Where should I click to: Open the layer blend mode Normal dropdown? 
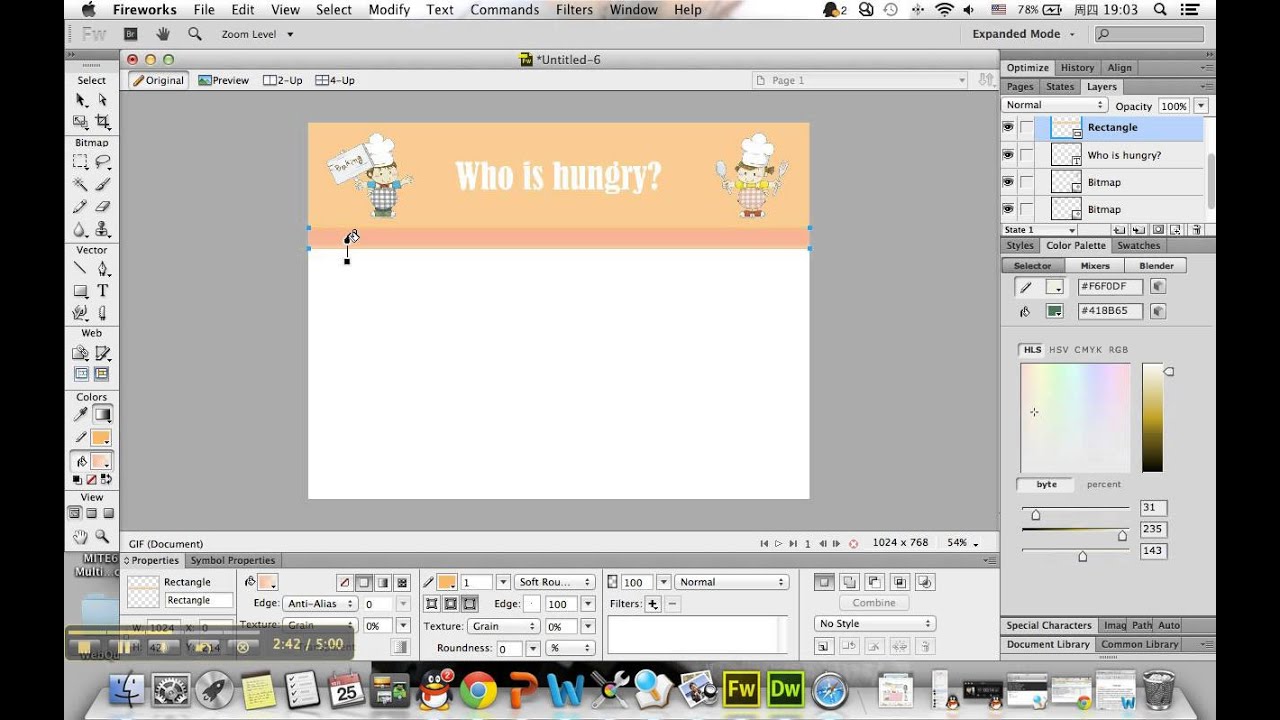1054,105
